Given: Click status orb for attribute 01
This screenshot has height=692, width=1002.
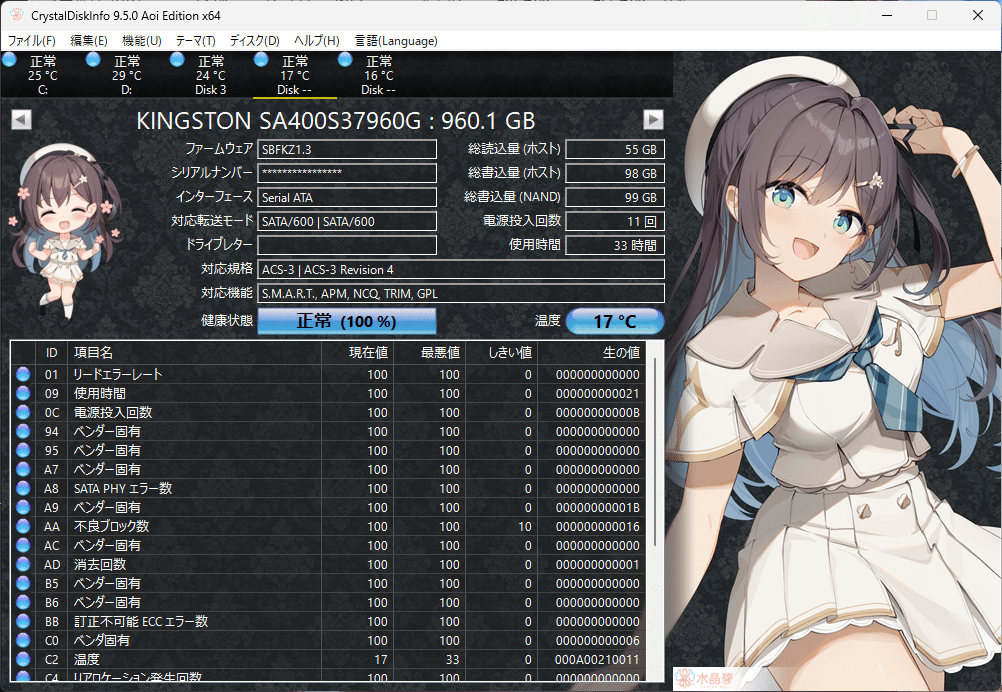Looking at the screenshot, I should click(23, 374).
